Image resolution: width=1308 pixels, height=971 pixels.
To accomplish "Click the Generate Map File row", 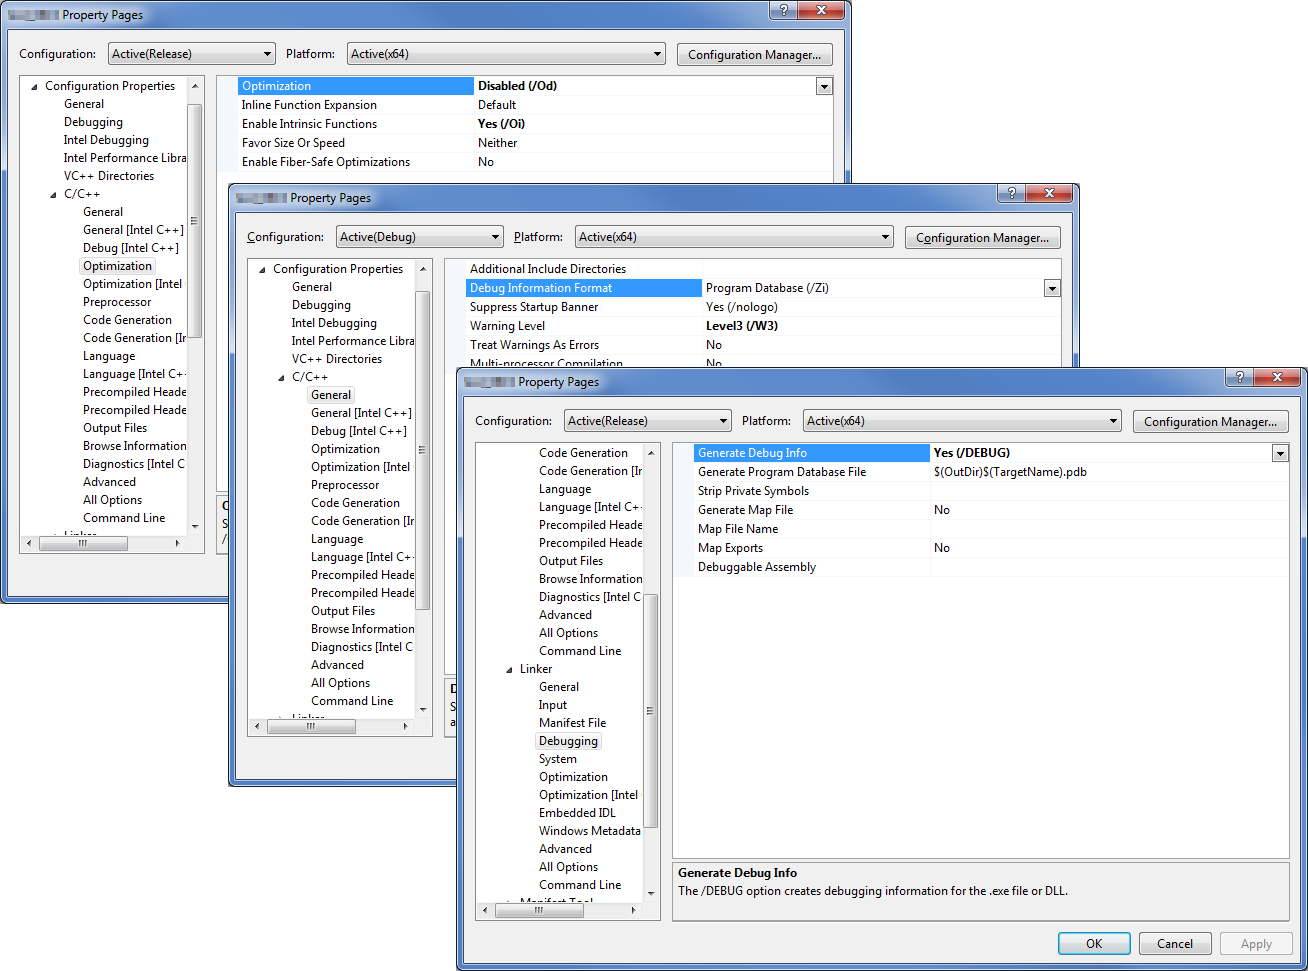I will [990, 510].
